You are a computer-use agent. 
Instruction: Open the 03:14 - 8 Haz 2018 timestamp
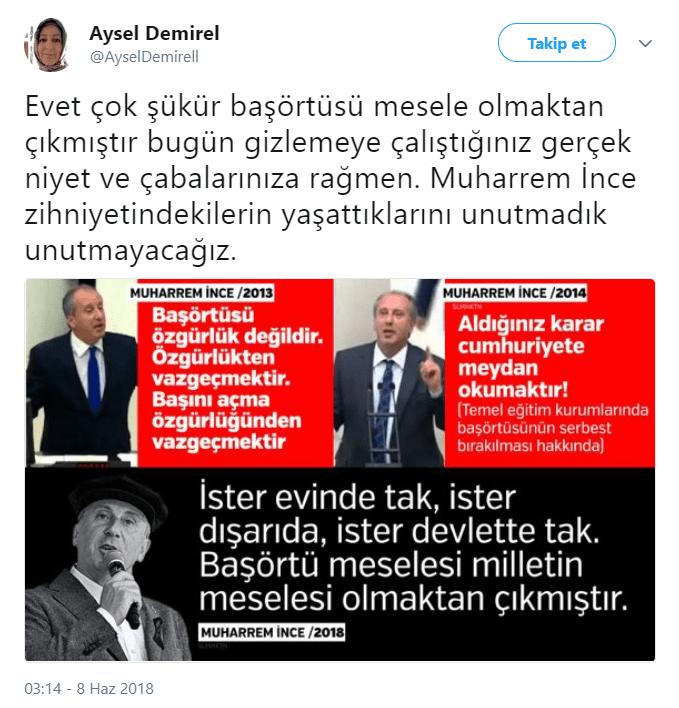coord(89,688)
